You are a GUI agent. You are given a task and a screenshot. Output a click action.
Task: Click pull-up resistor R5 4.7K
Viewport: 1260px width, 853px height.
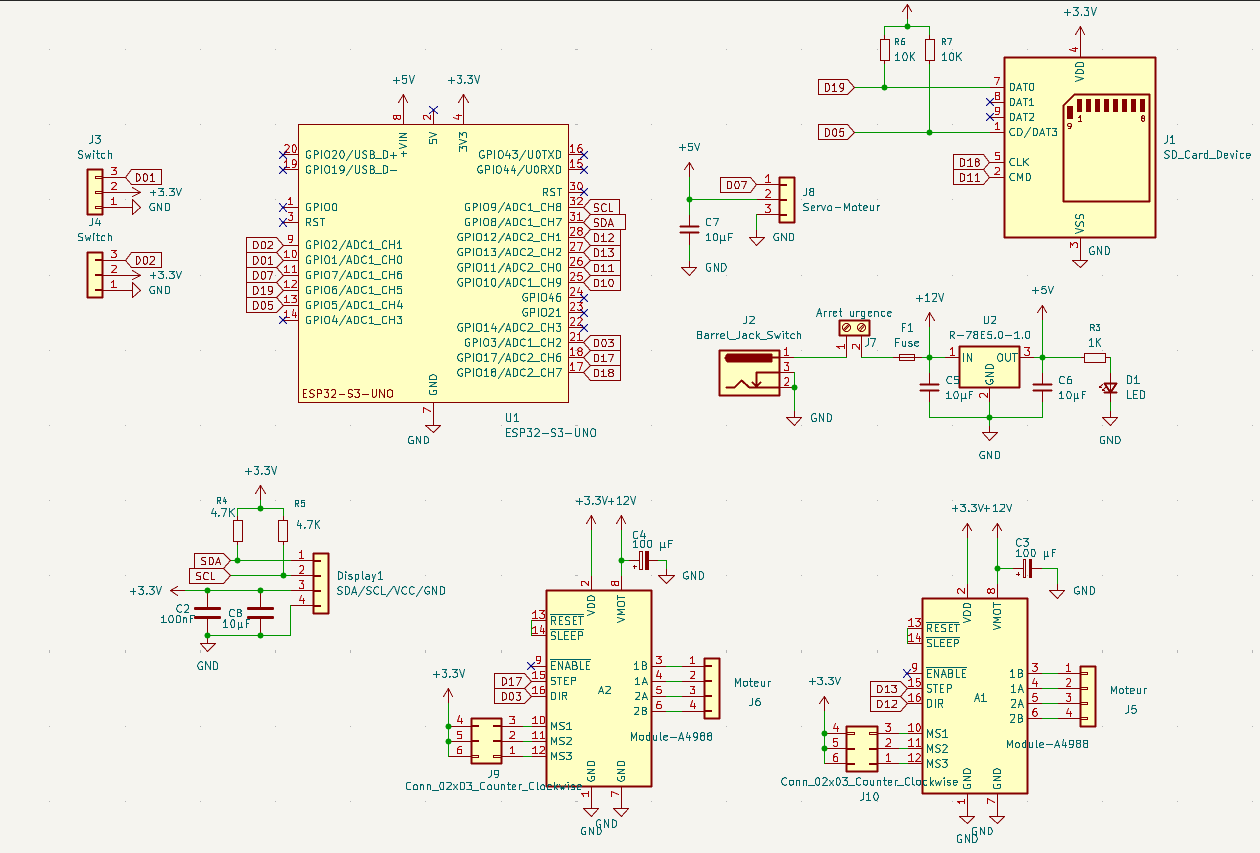pos(284,530)
